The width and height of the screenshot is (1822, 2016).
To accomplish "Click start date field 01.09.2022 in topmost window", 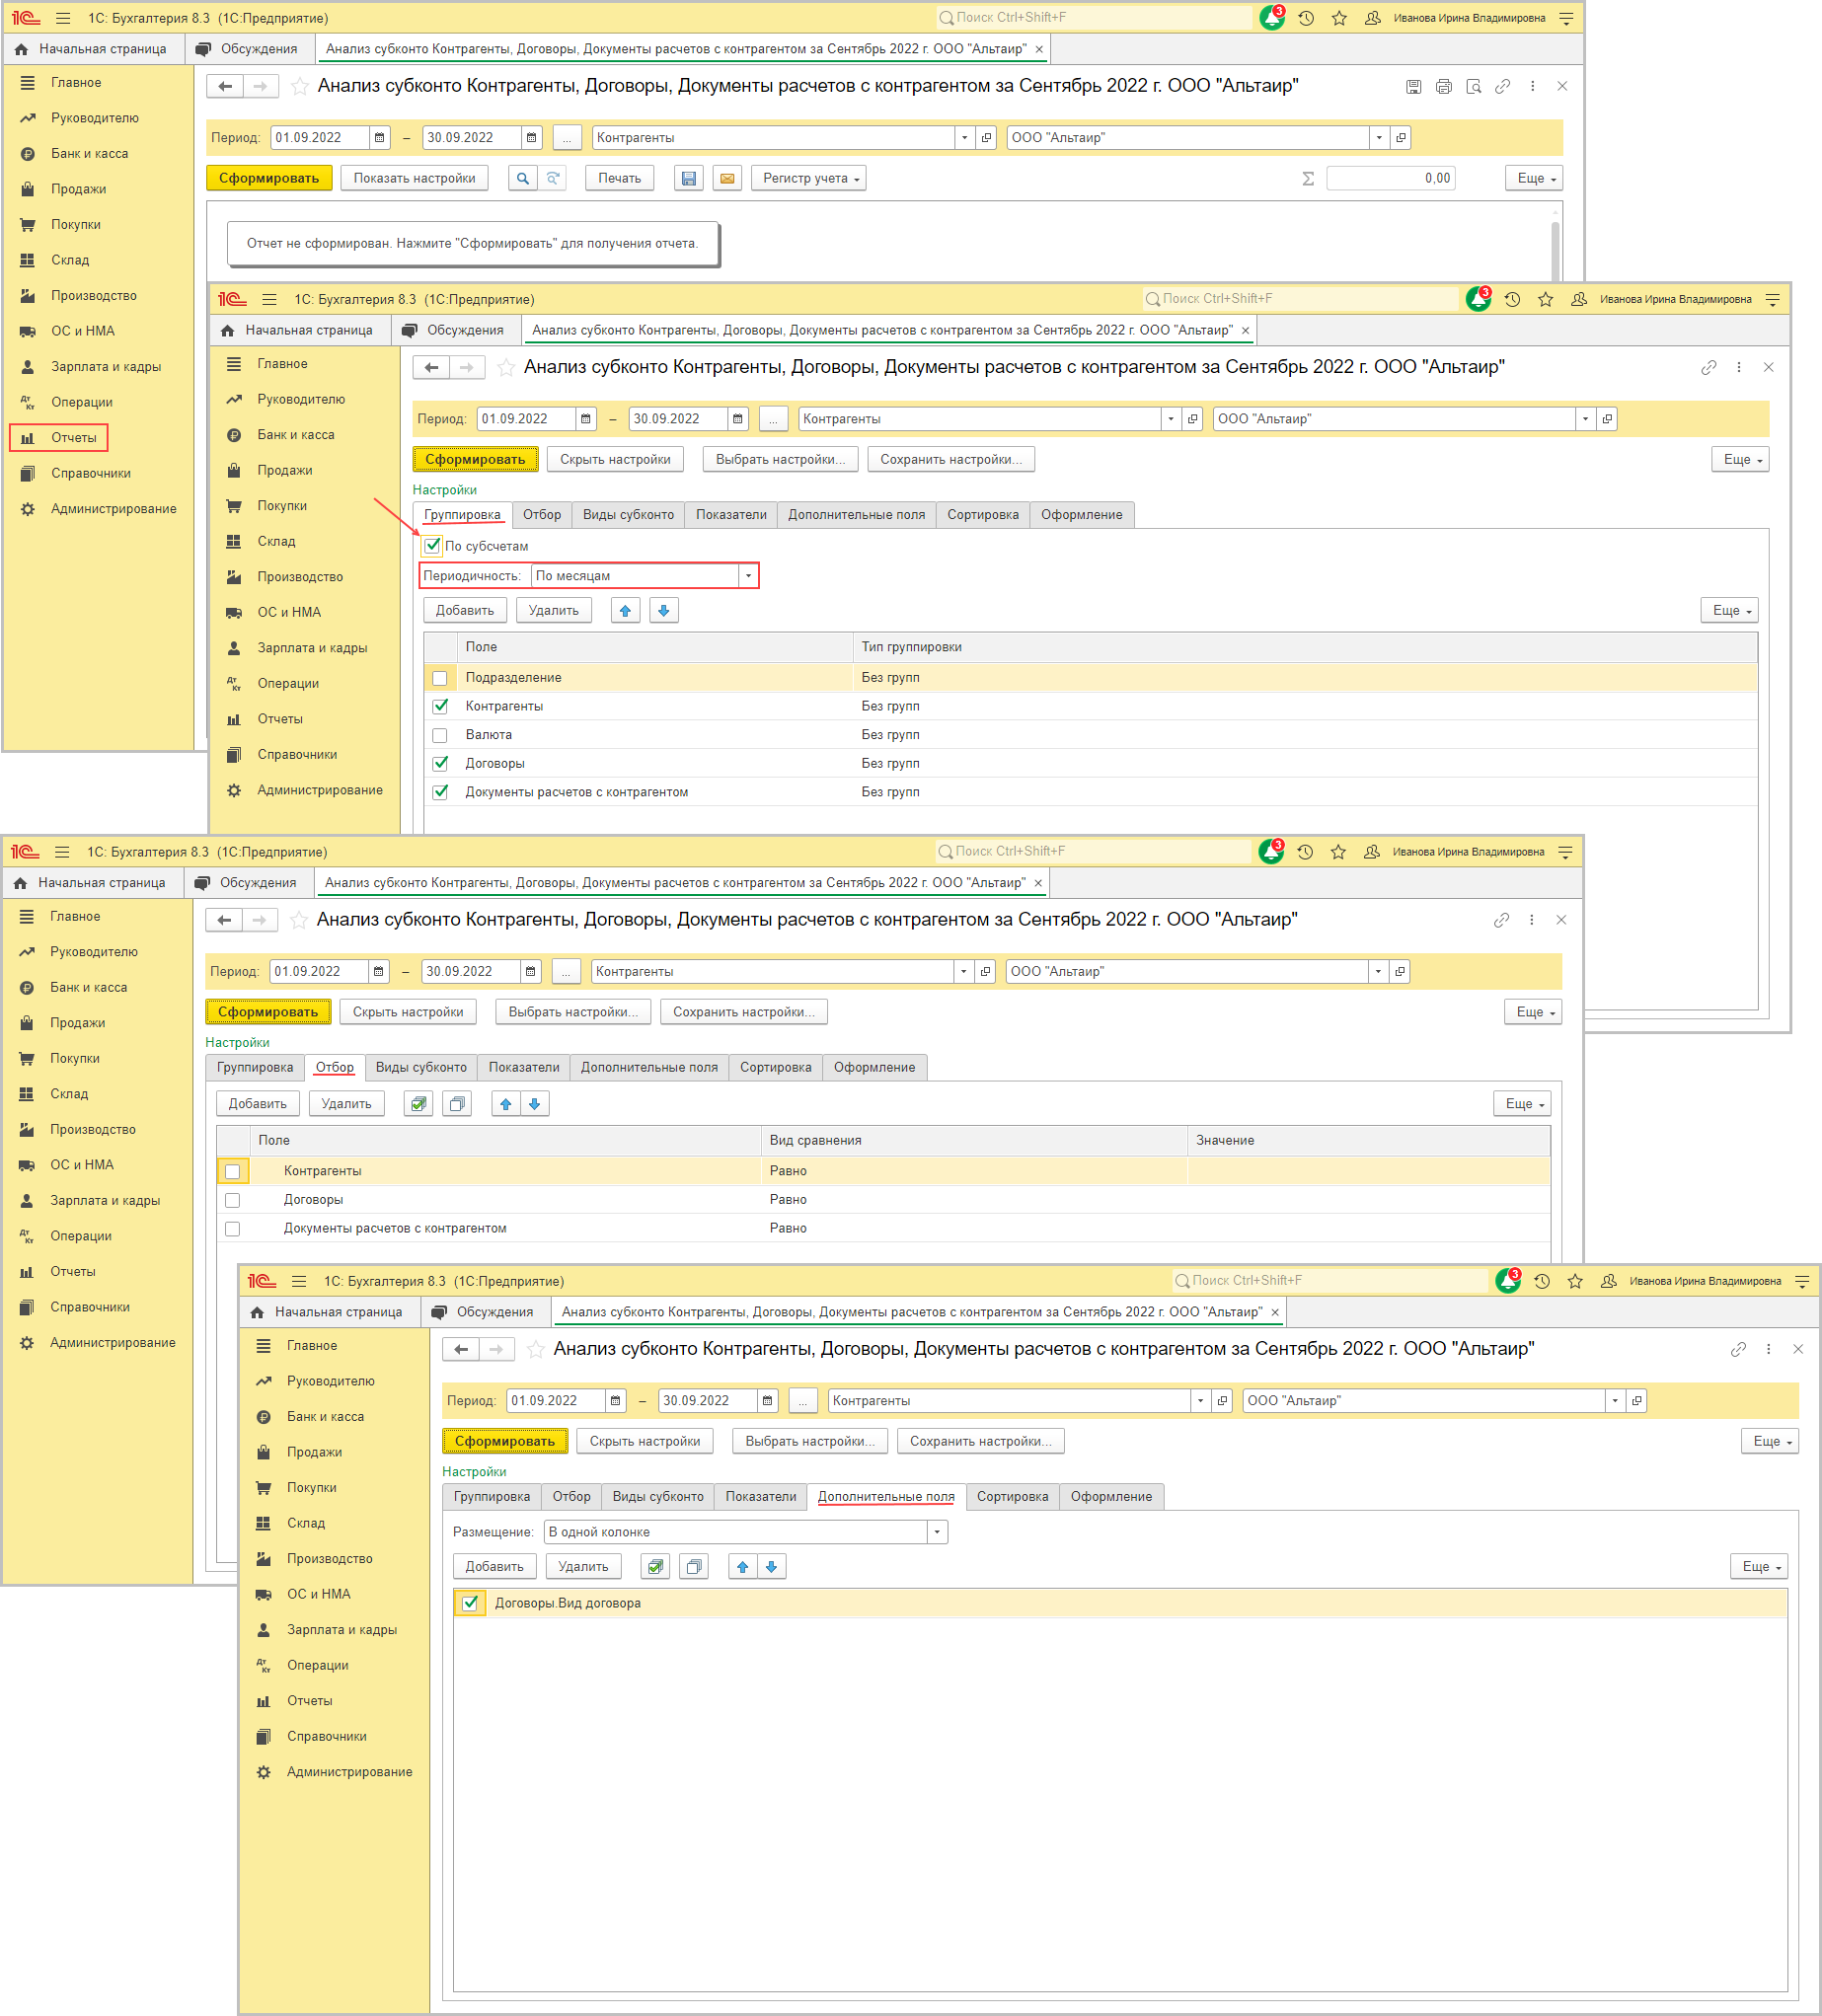I will [x=320, y=137].
